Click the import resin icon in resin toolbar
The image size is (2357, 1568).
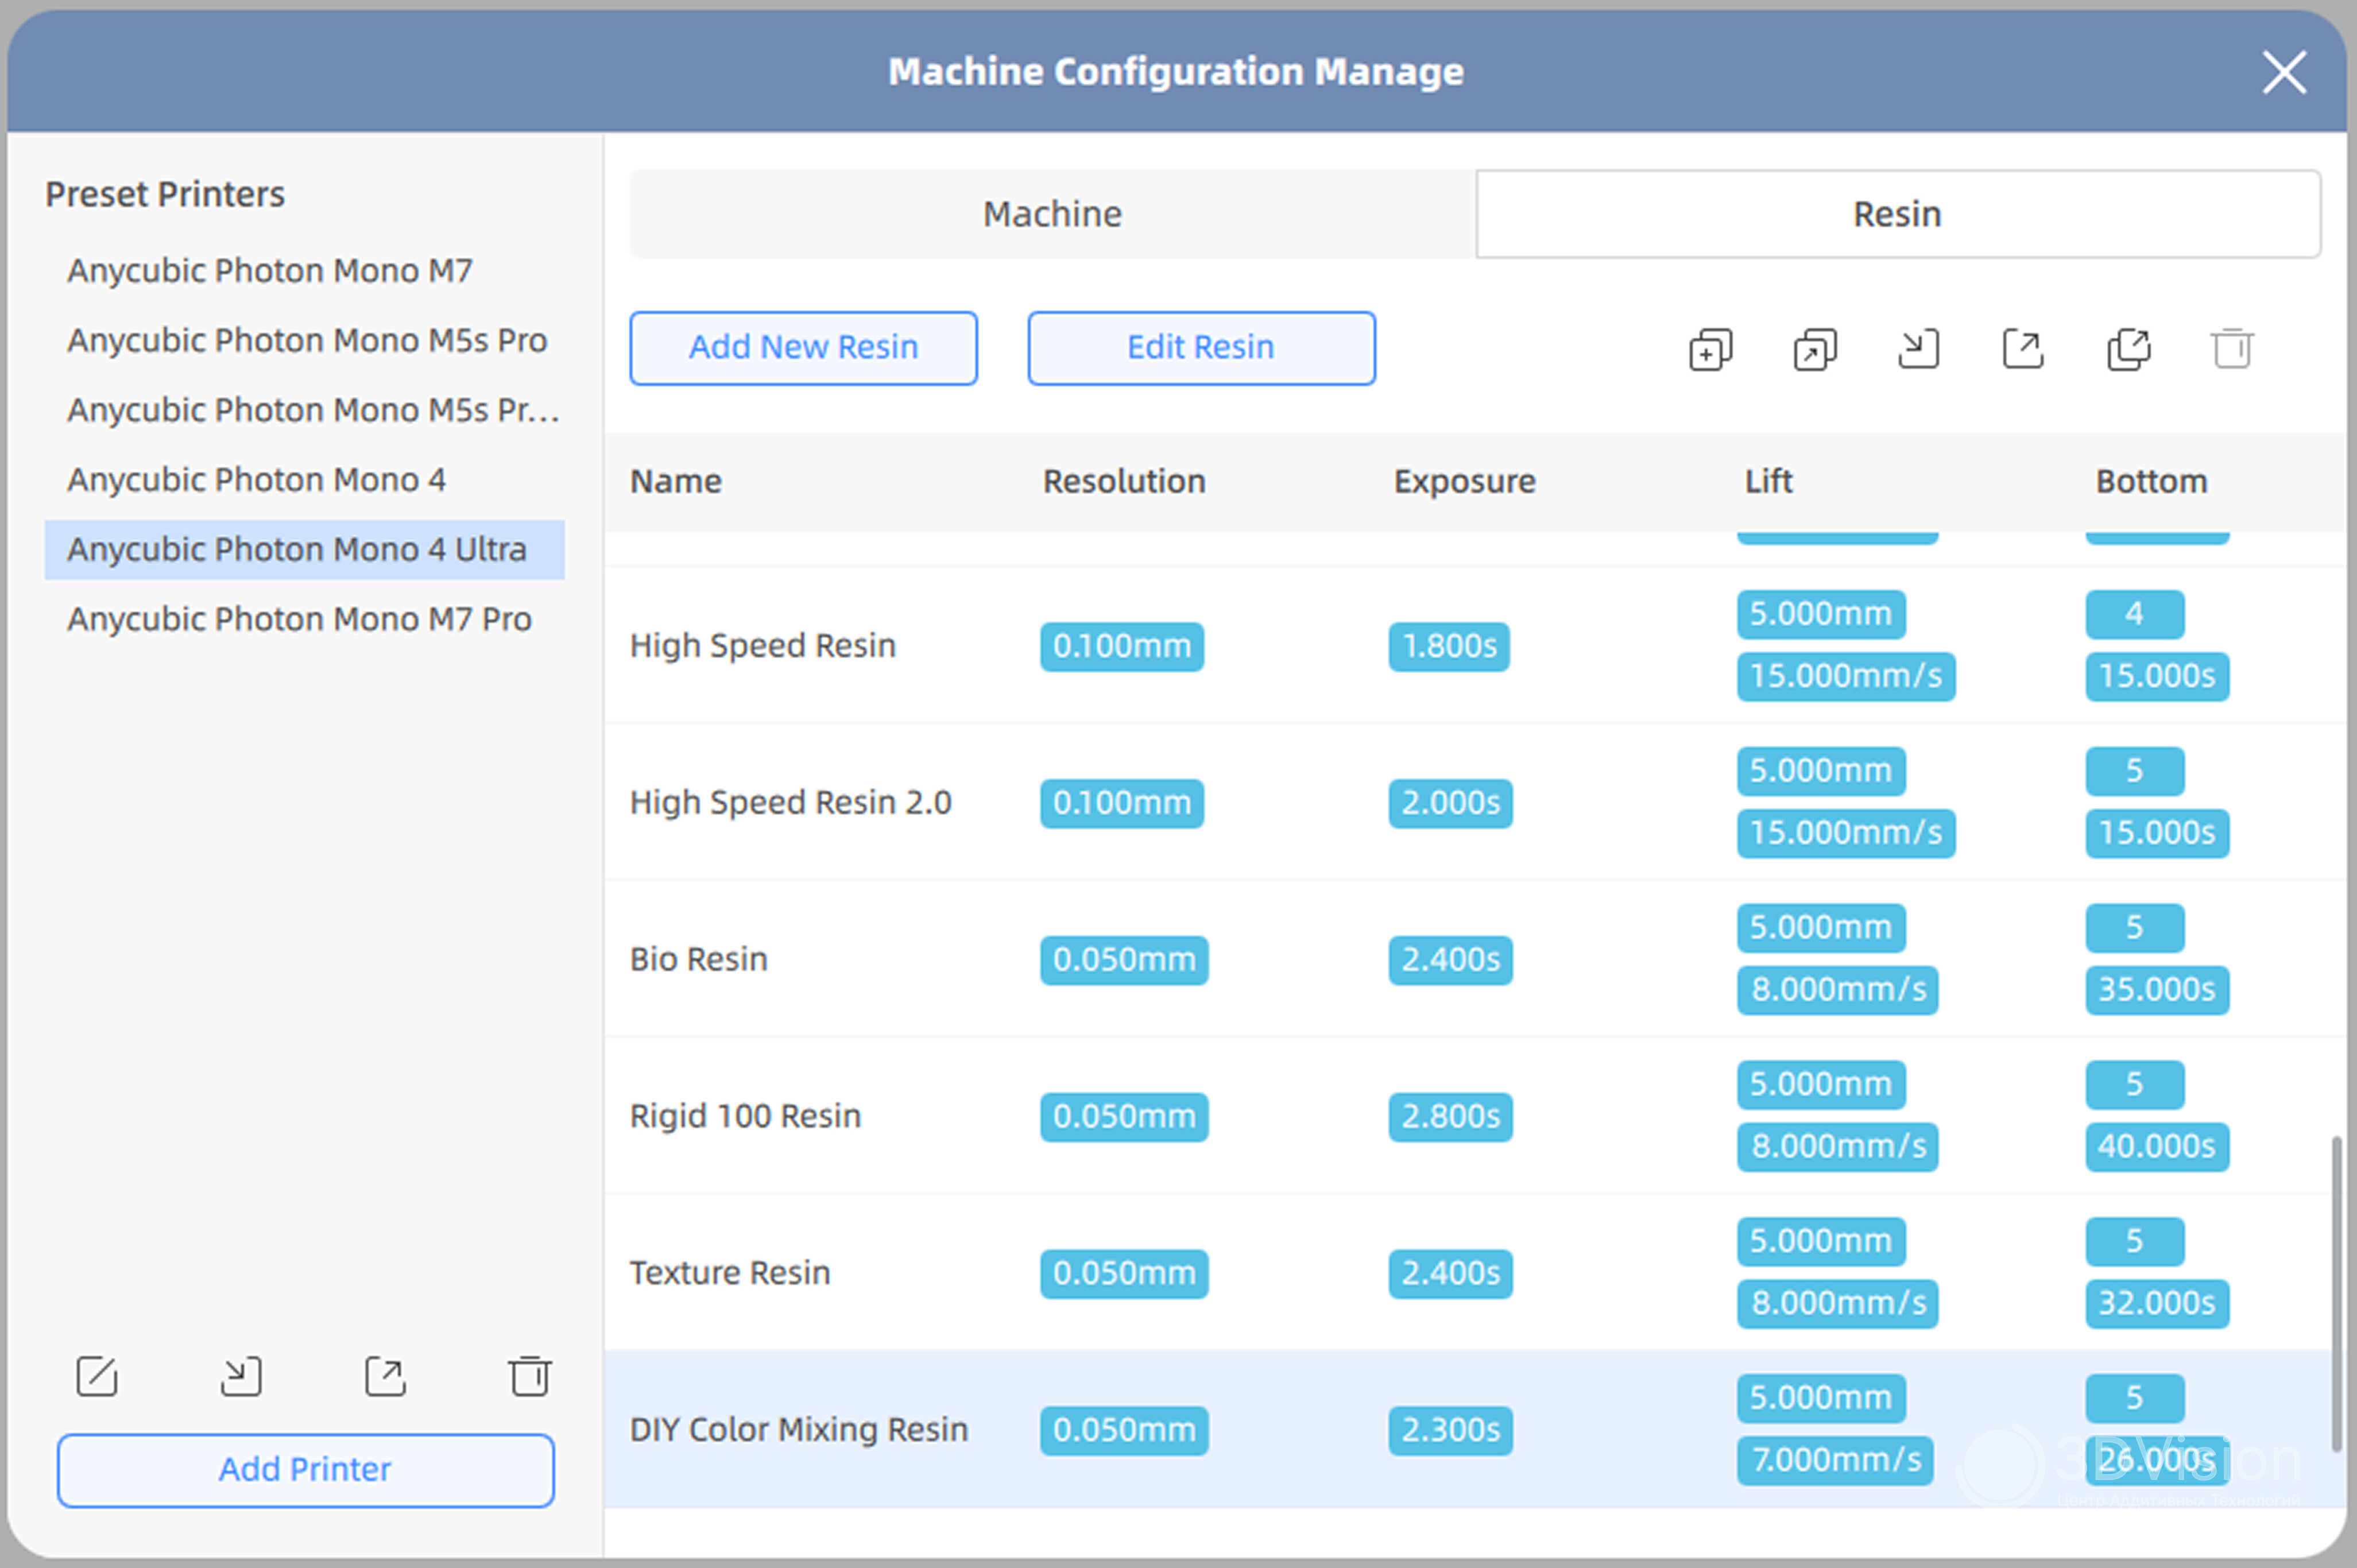click(1918, 349)
